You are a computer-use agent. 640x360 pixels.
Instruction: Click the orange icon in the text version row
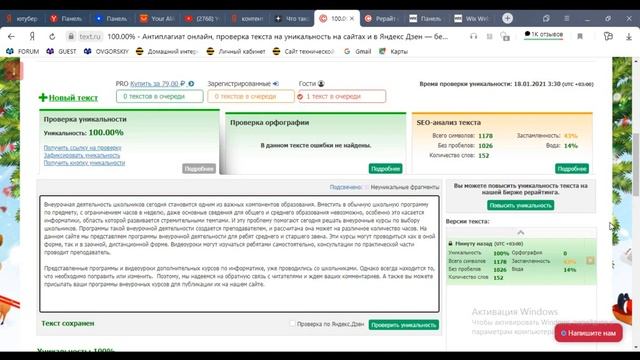[590, 260]
